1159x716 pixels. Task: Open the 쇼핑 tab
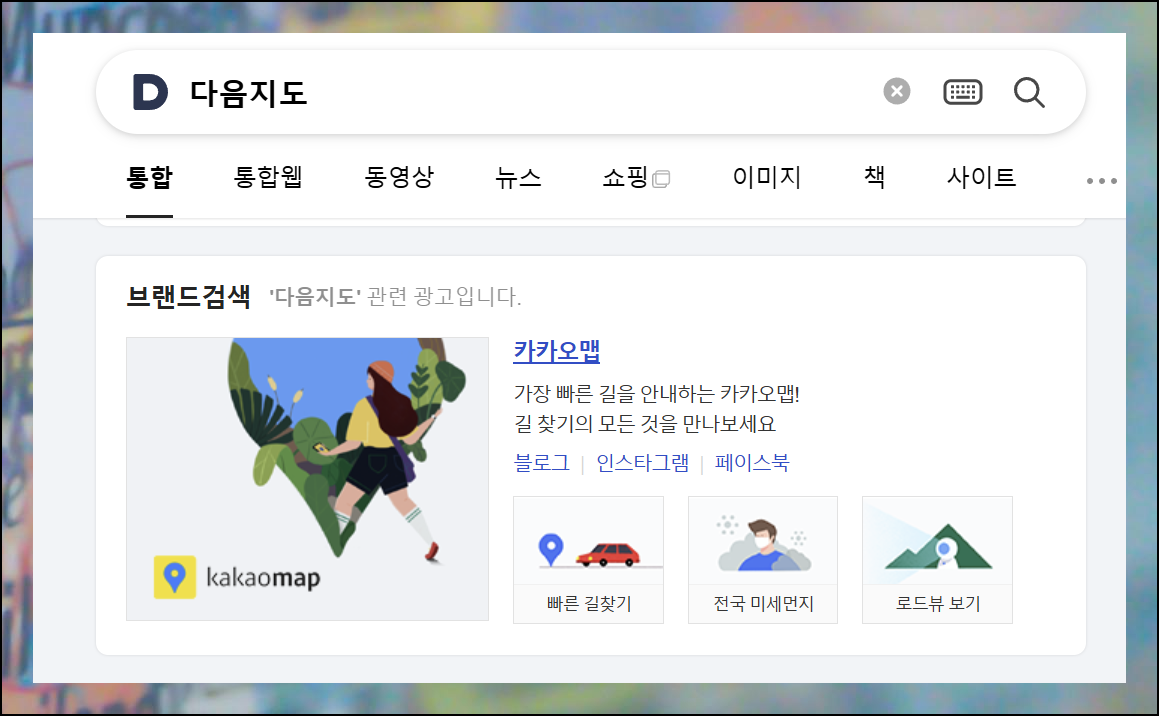click(636, 177)
